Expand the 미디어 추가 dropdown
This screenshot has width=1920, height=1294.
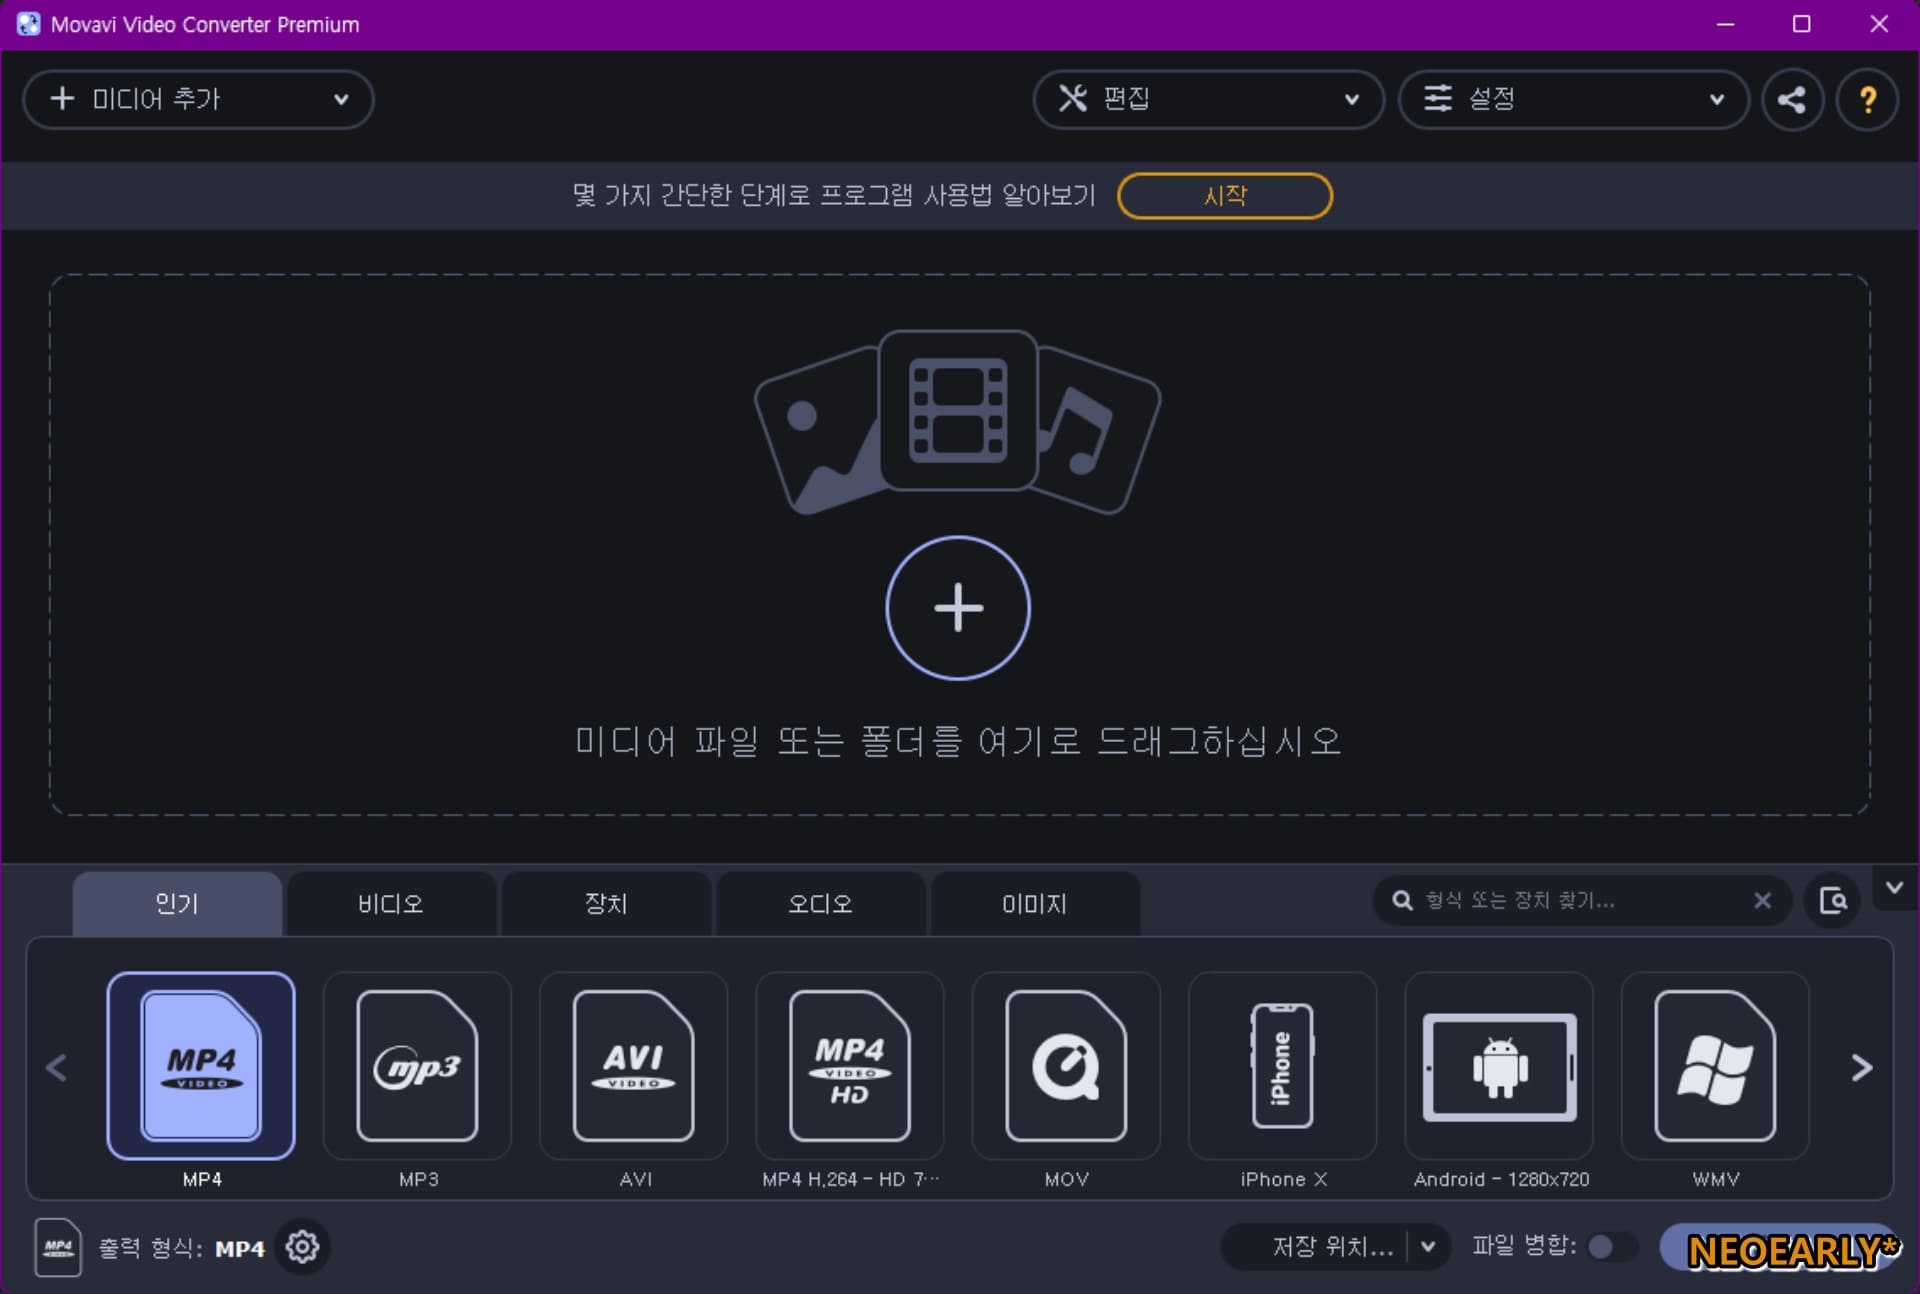click(x=341, y=99)
